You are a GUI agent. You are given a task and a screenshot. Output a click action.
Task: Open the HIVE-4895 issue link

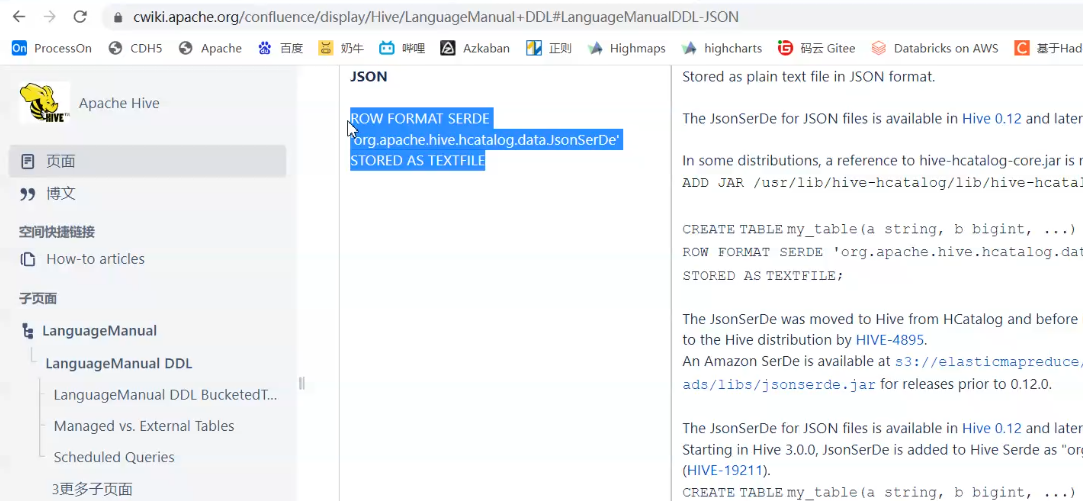point(891,339)
